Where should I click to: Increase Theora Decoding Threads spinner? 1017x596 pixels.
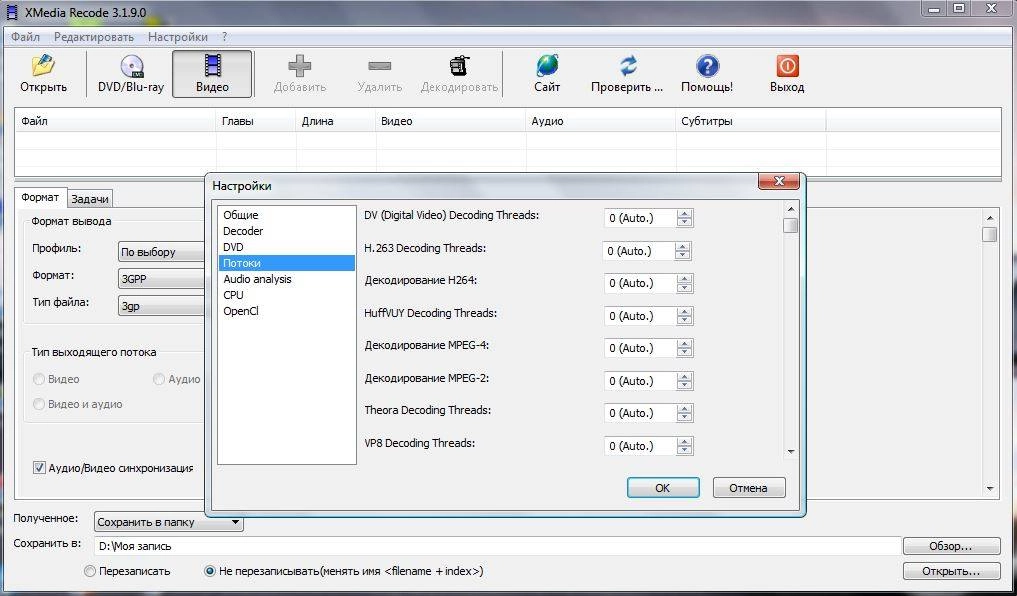tap(684, 409)
